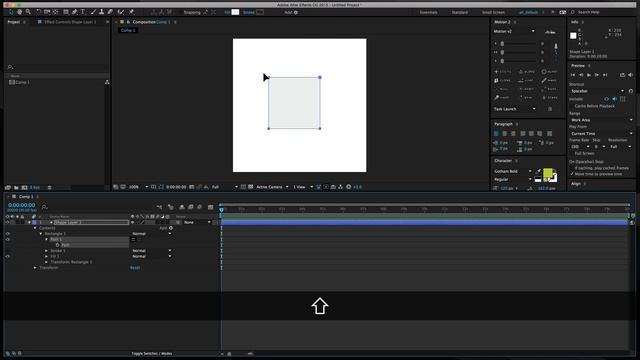Image resolution: width=640 pixels, height=360 pixels.
Task: Switch to the Project panel tab
Action: (x=14, y=22)
